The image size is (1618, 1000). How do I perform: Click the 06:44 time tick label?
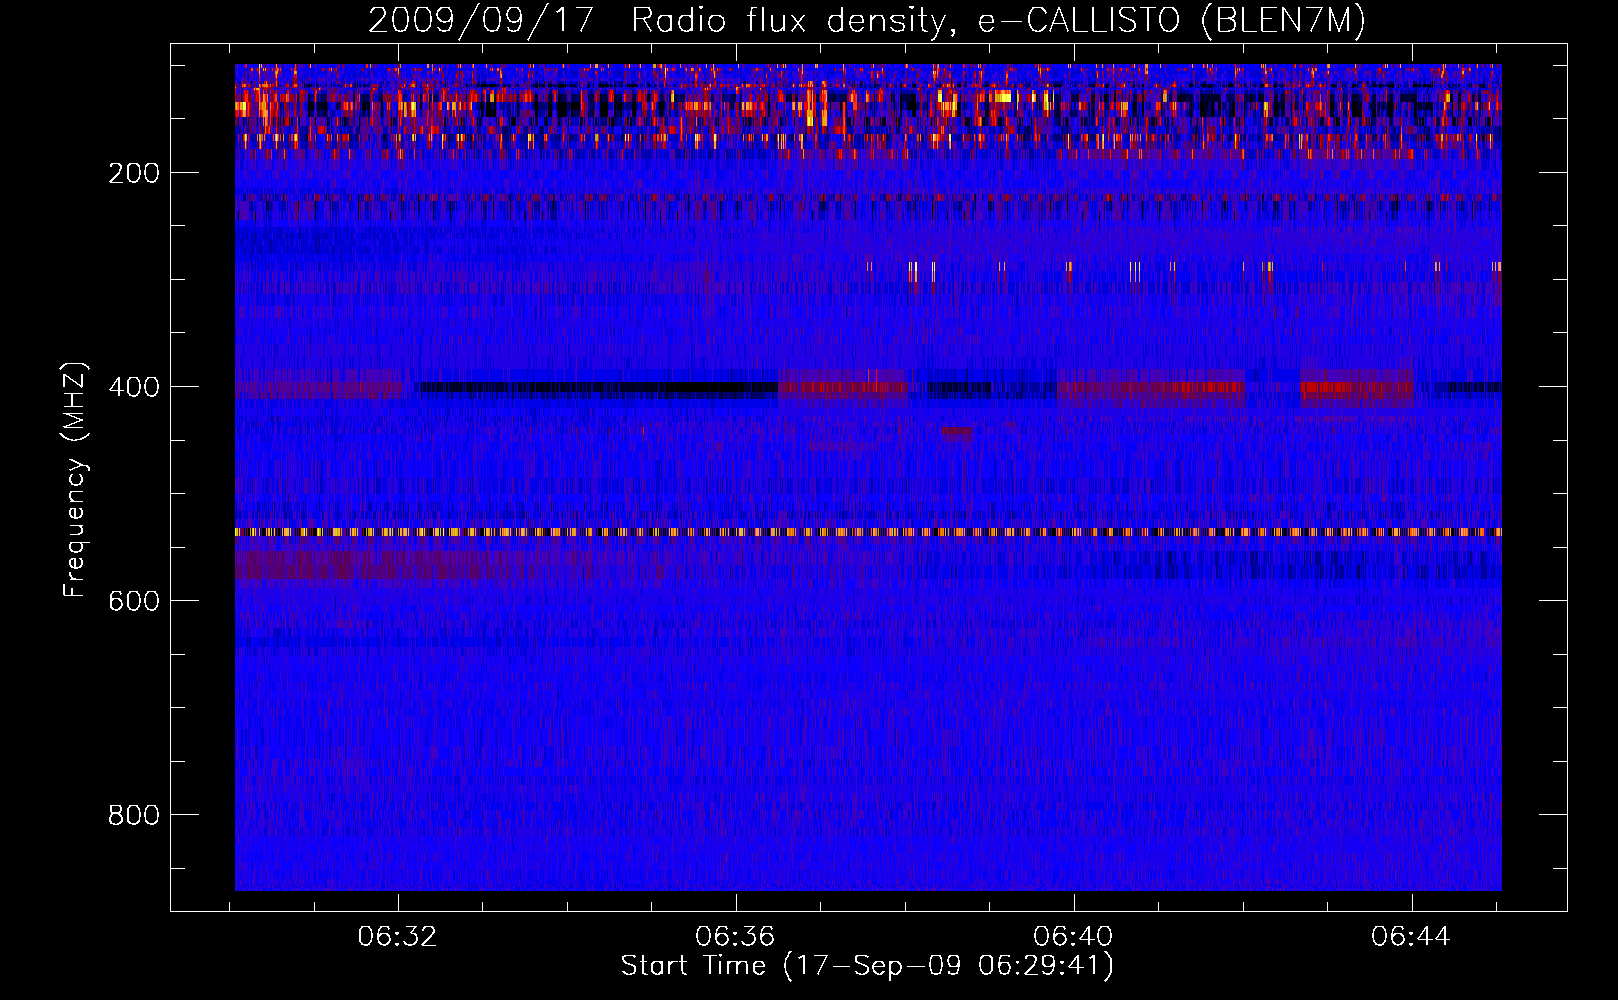point(1411,937)
